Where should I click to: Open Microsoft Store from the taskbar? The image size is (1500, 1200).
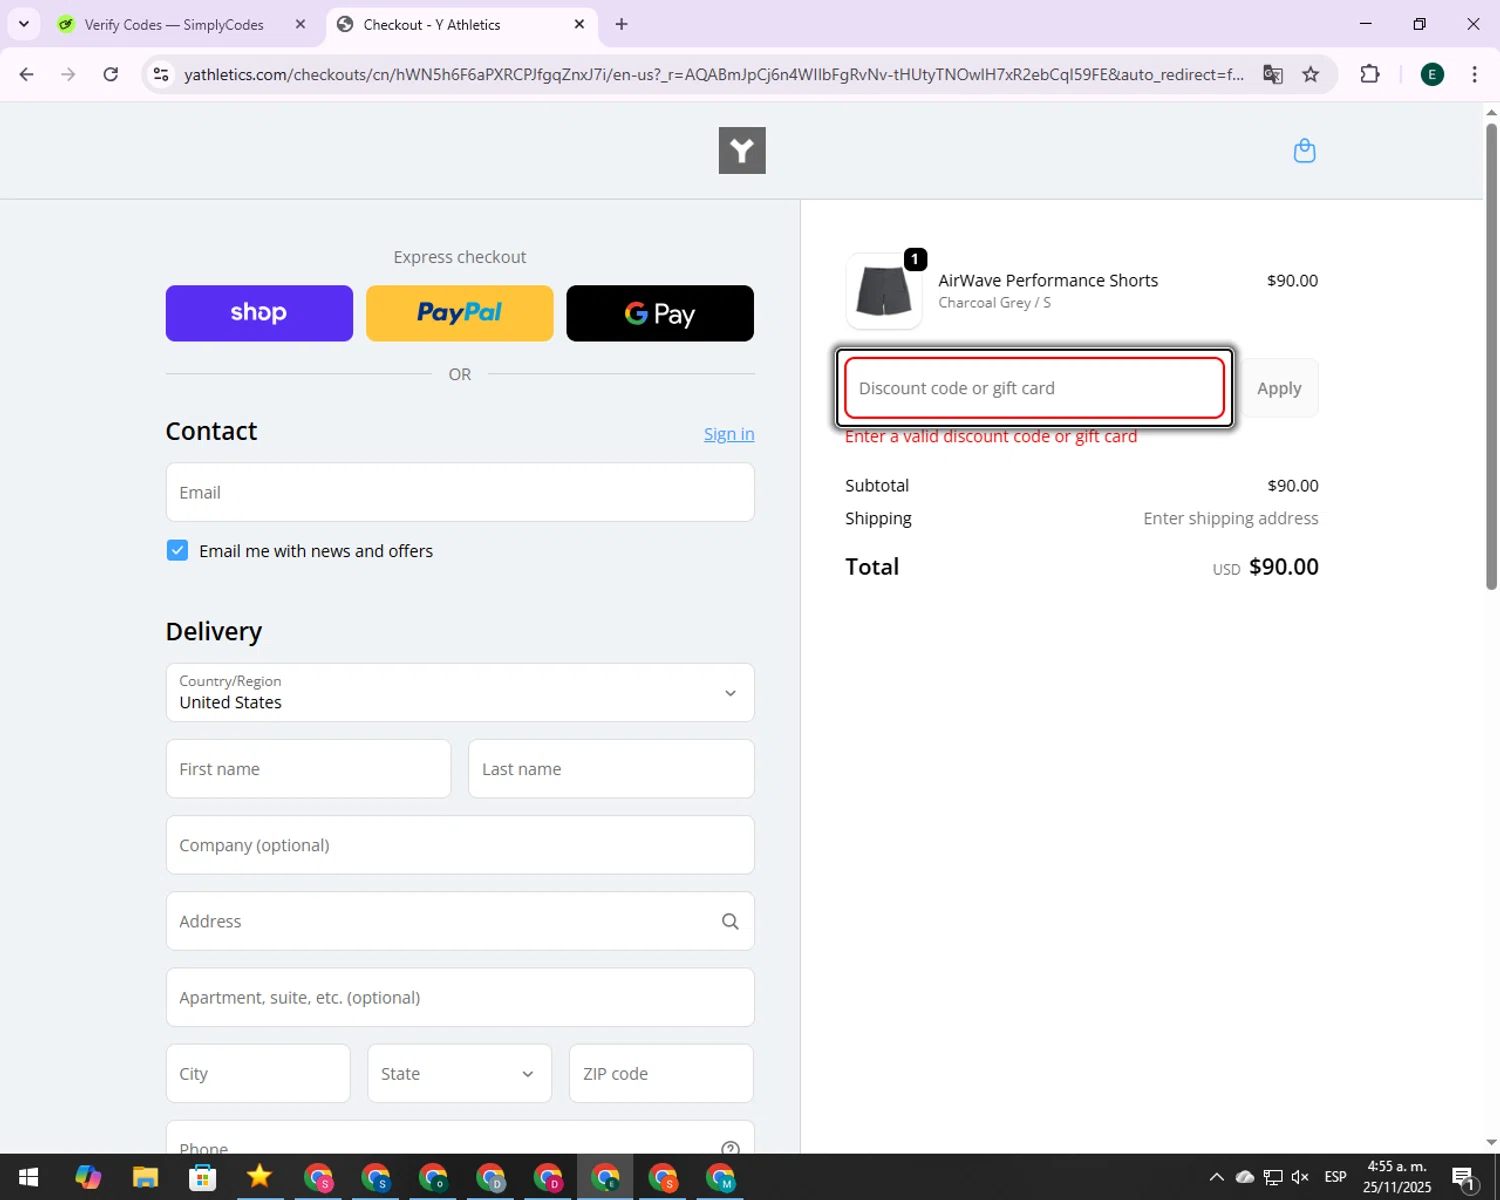coord(203,1177)
